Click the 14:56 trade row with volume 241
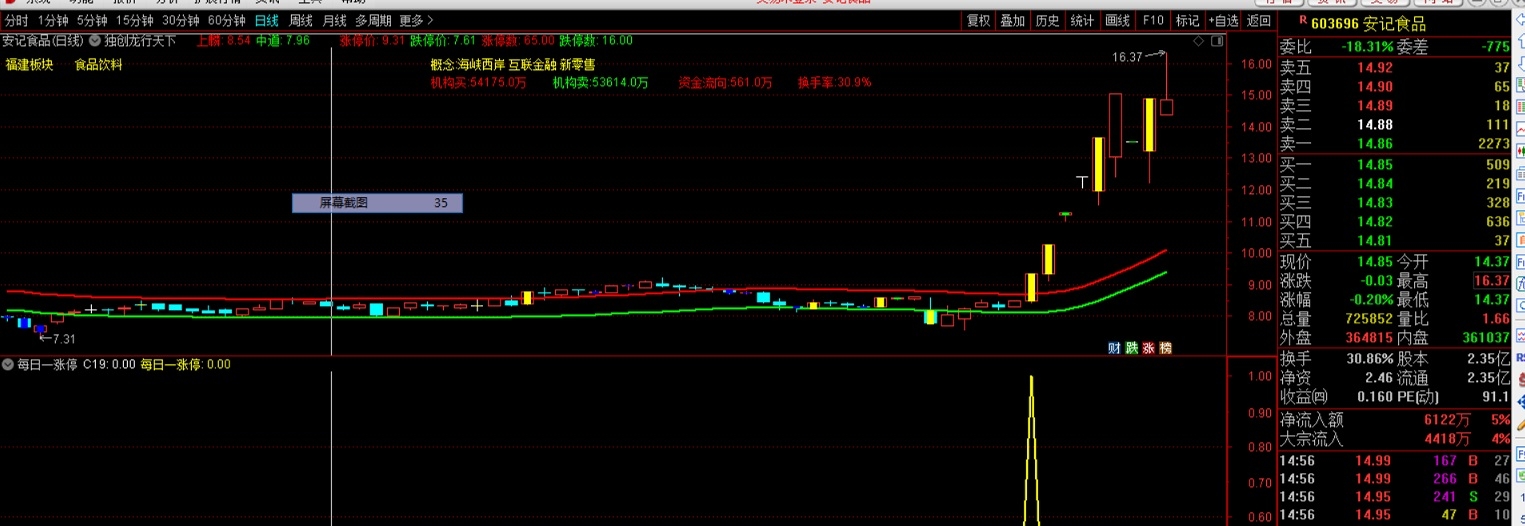Viewport: 1525px width, 526px height. coord(1395,496)
